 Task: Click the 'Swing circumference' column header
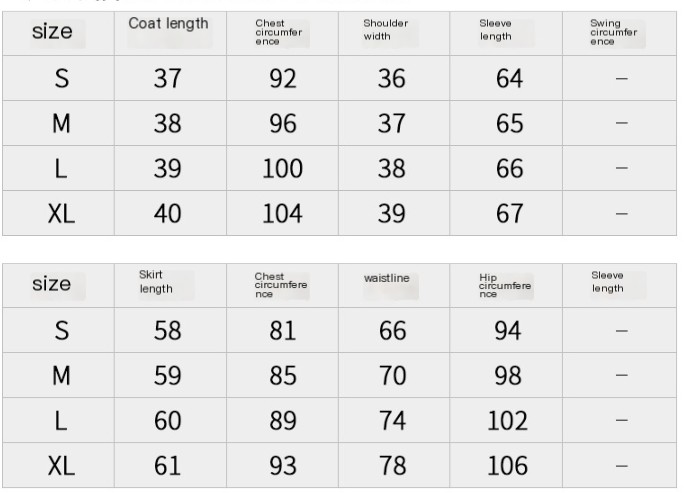pyautogui.click(x=613, y=32)
